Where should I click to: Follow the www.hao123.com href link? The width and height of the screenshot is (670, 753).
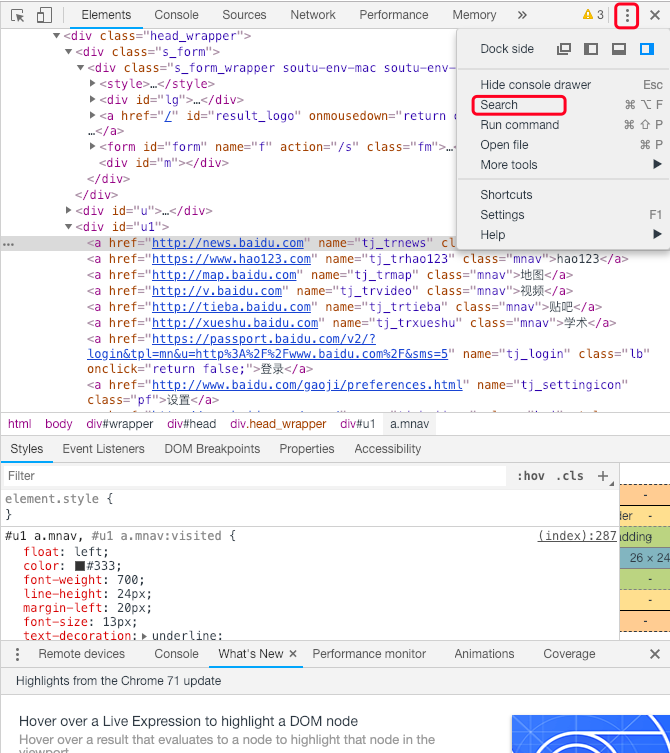[231, 259]
